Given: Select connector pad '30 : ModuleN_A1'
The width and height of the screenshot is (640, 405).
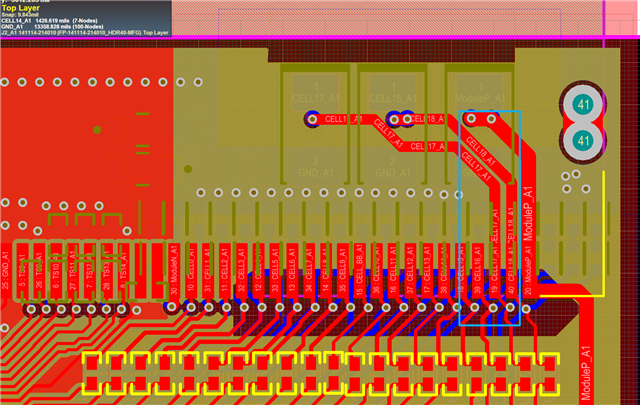Looking at the screenshot, I should [173, 271].
